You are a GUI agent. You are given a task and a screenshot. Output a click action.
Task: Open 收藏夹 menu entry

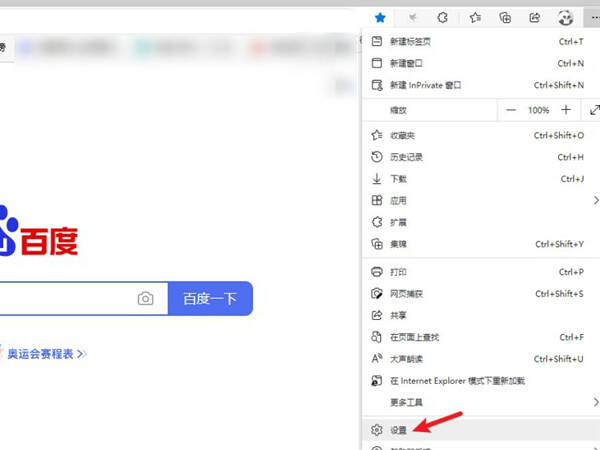481,135
